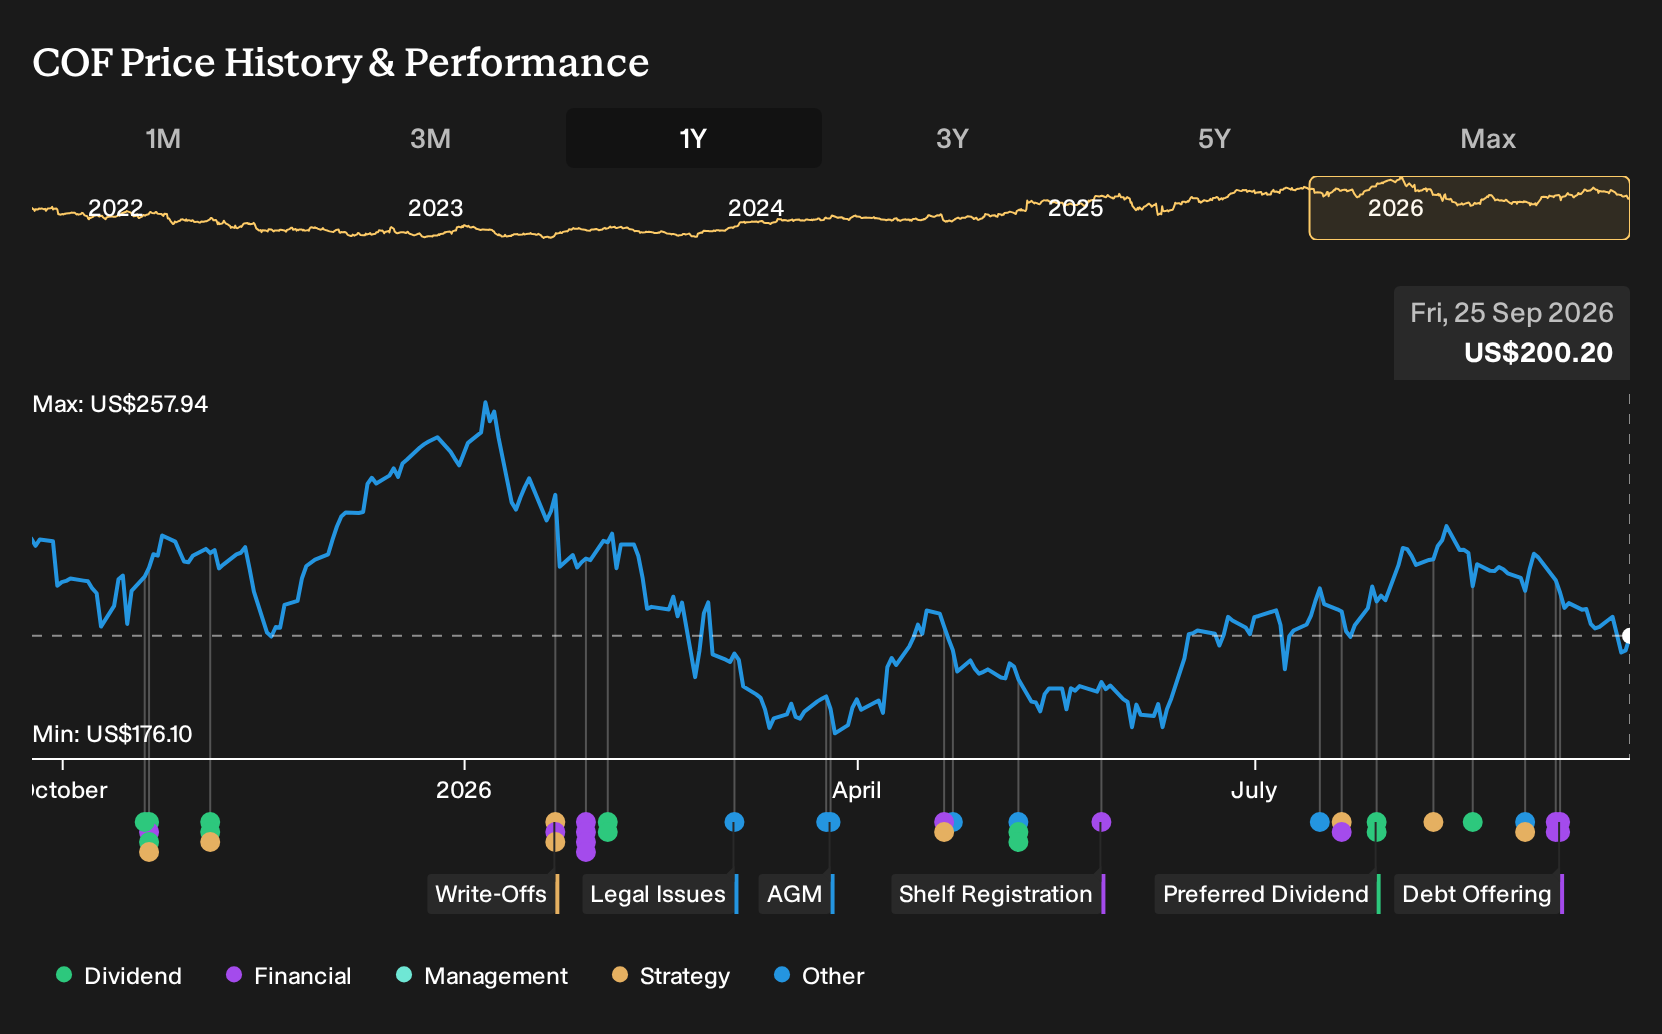This screenshot has width=1662, height=1034.
Task: Click purple dot beneath orange dot after July
Action: [1342, 832]
